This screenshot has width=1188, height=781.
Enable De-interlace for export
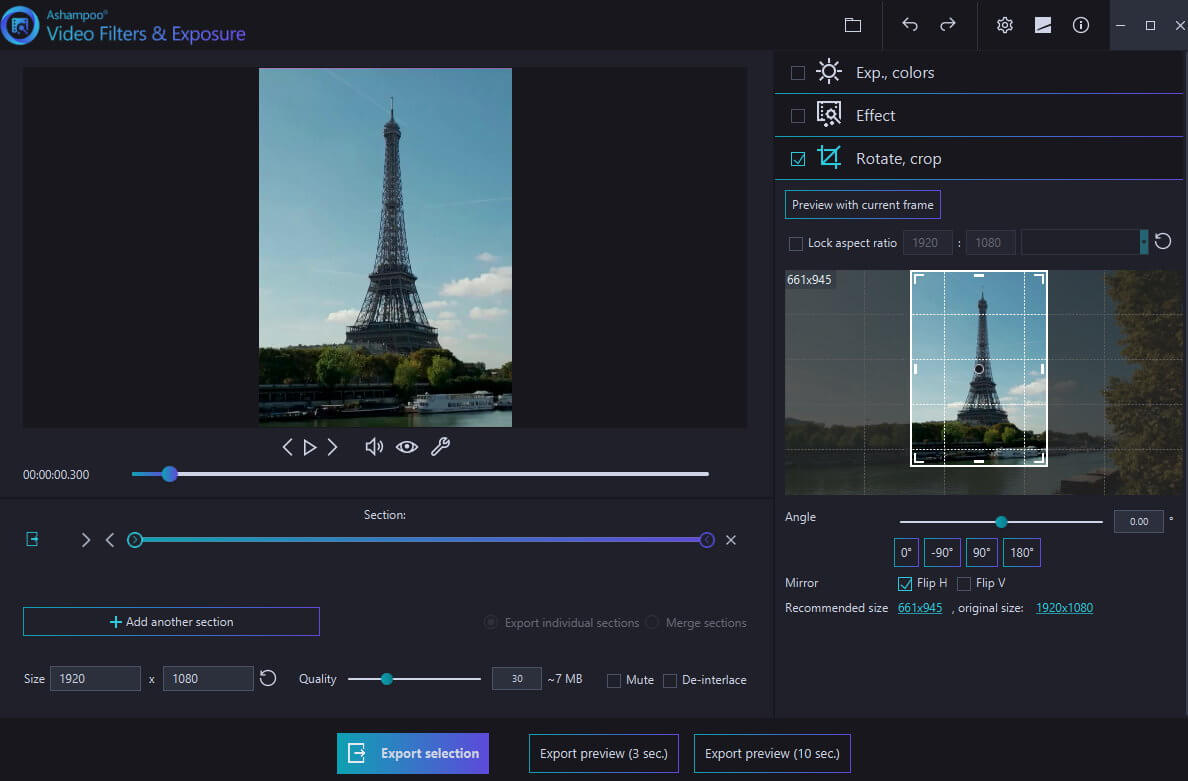669,680
